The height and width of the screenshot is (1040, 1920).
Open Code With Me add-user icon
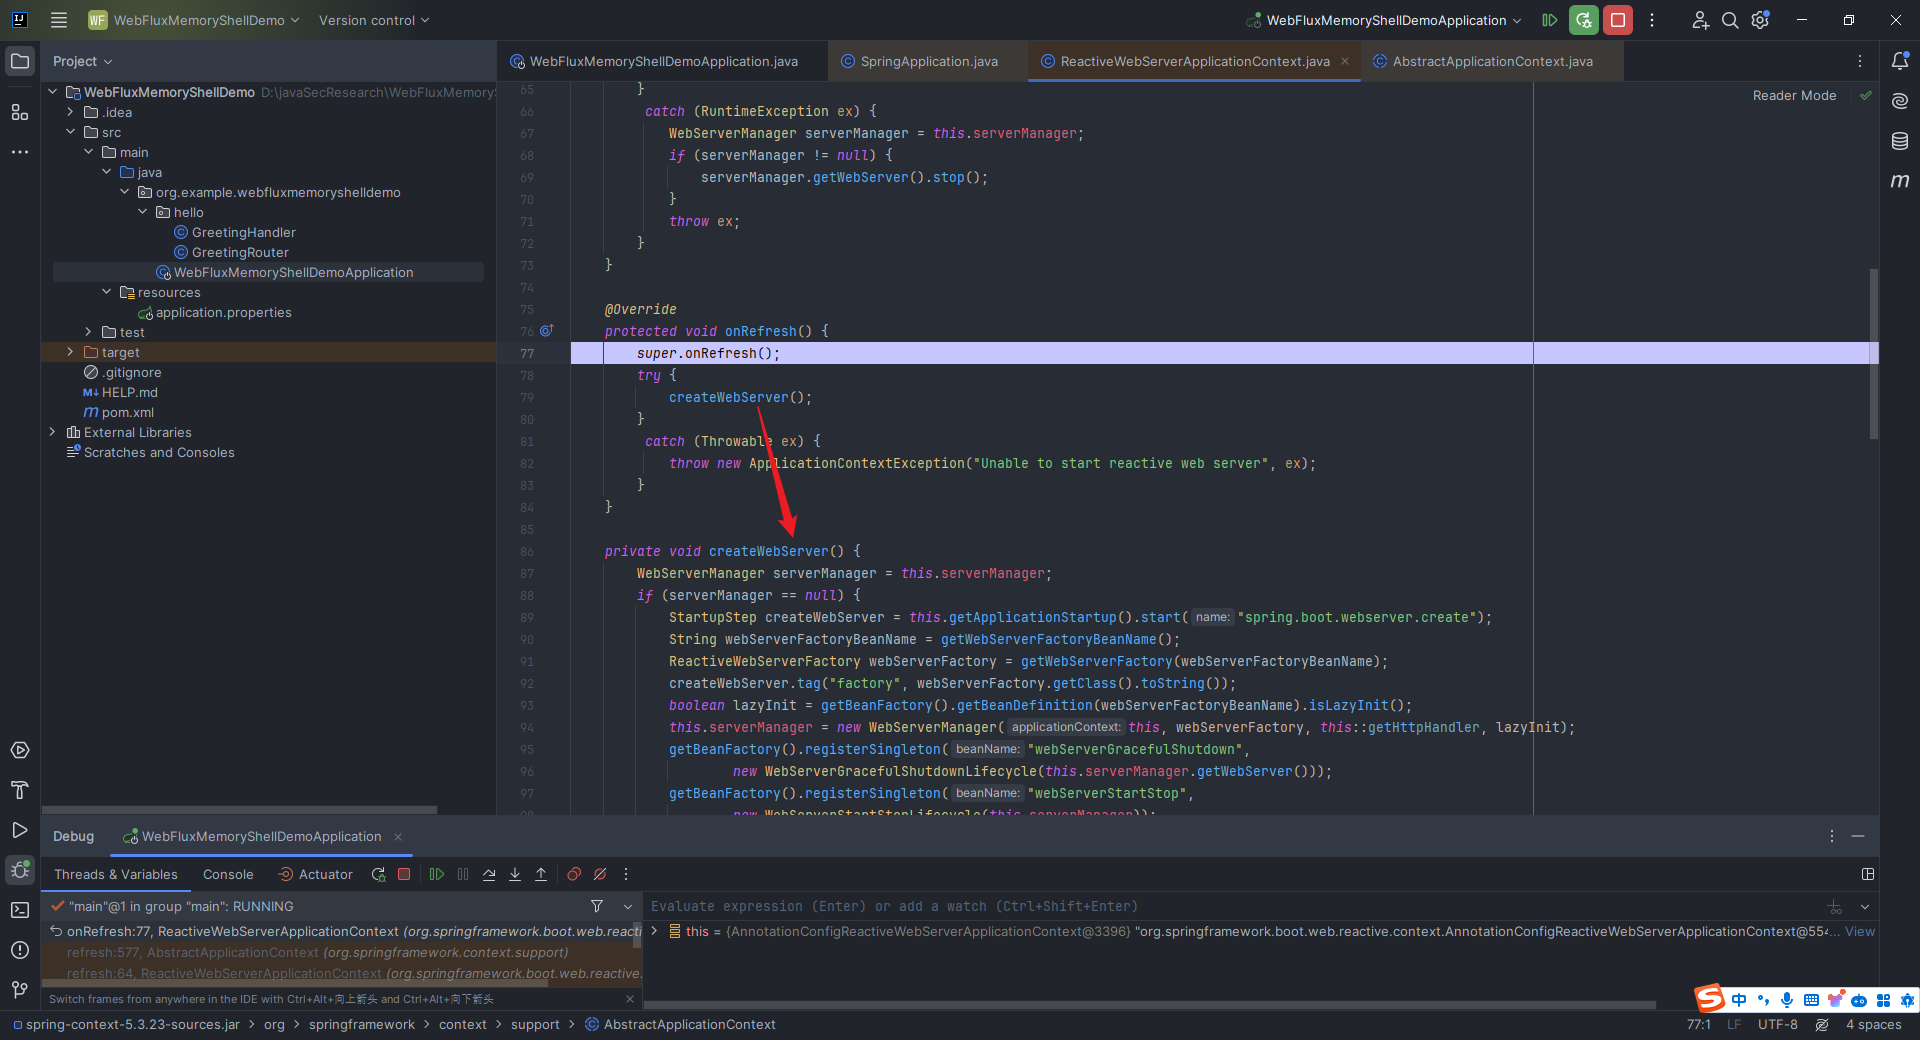pyautogui.click(x=1700, y=20)
